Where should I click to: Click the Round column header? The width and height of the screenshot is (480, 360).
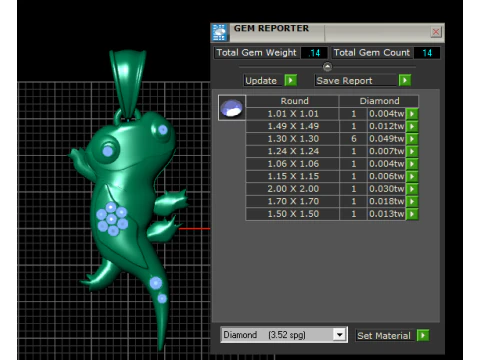[294, 101]
